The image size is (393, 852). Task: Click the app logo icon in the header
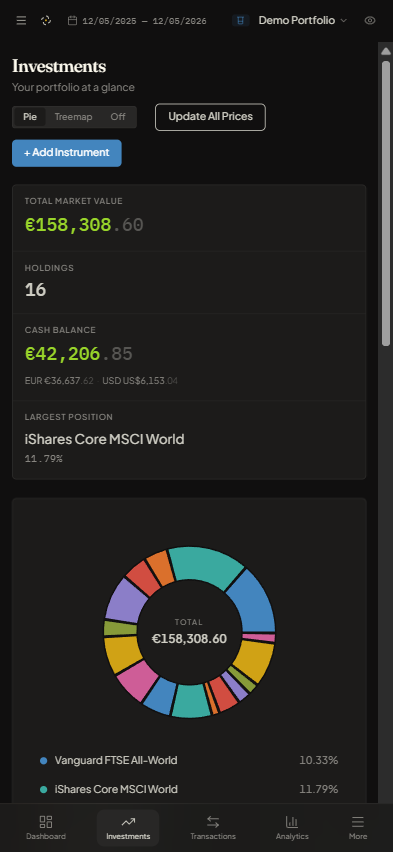[x=46, y=21]
